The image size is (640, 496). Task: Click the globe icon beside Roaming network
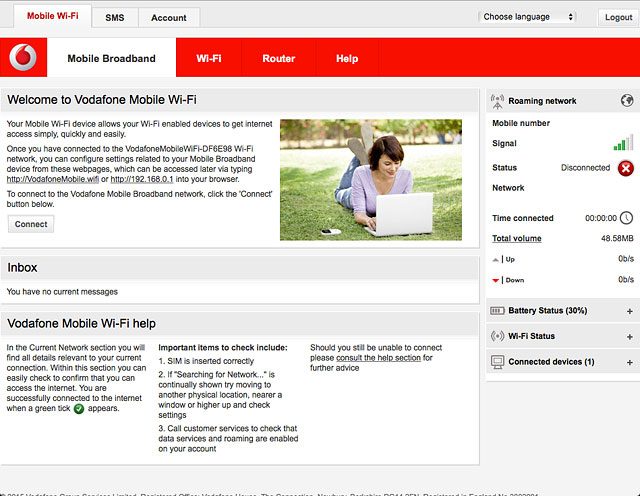tap(626, 101)
